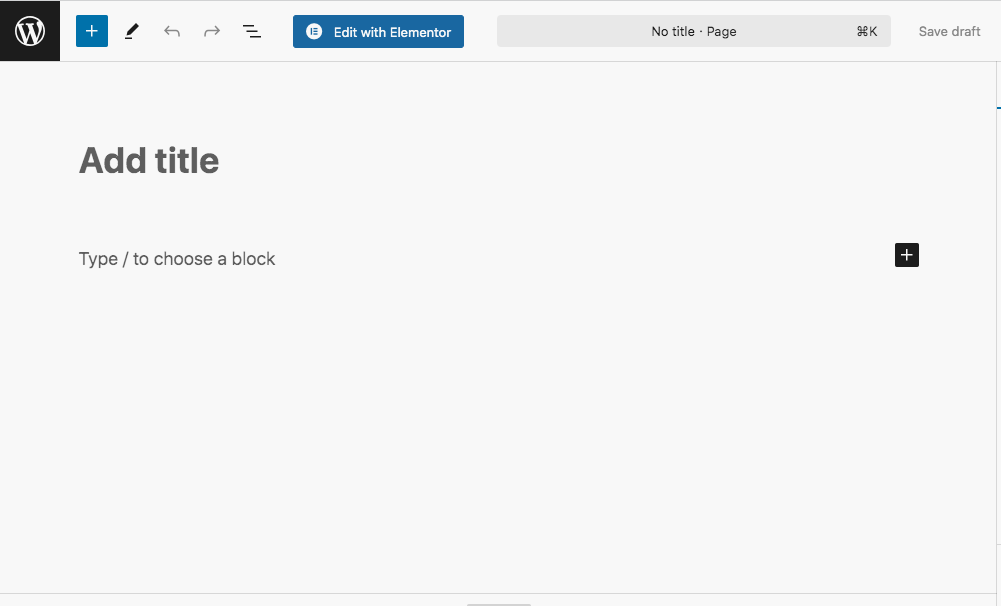
Task: Click the settings sidebar edge at right
Action: (998, 300)
